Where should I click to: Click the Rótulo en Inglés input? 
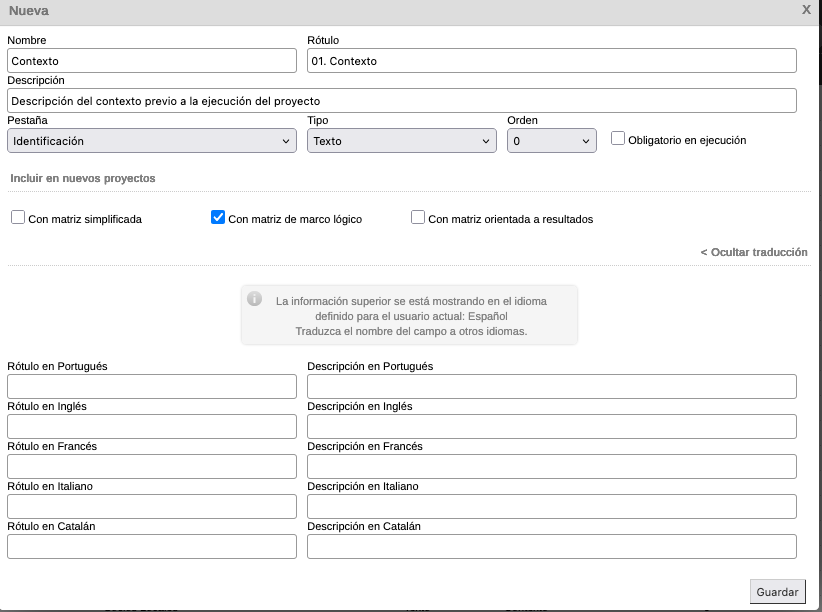point(152,427)
